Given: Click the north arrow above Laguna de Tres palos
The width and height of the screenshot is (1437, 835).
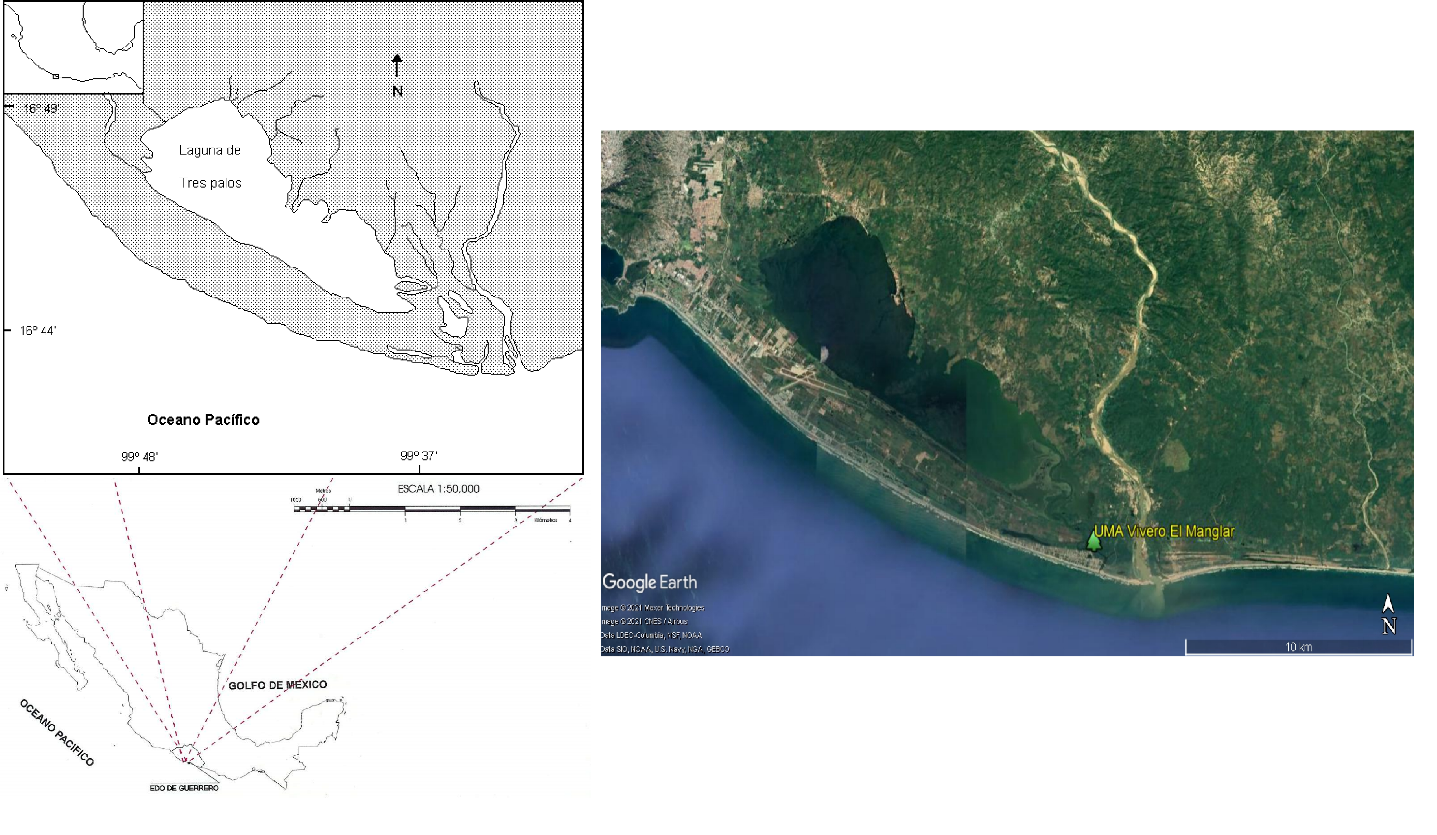Looking at the screenshot, I should click(x=397, y=67).
